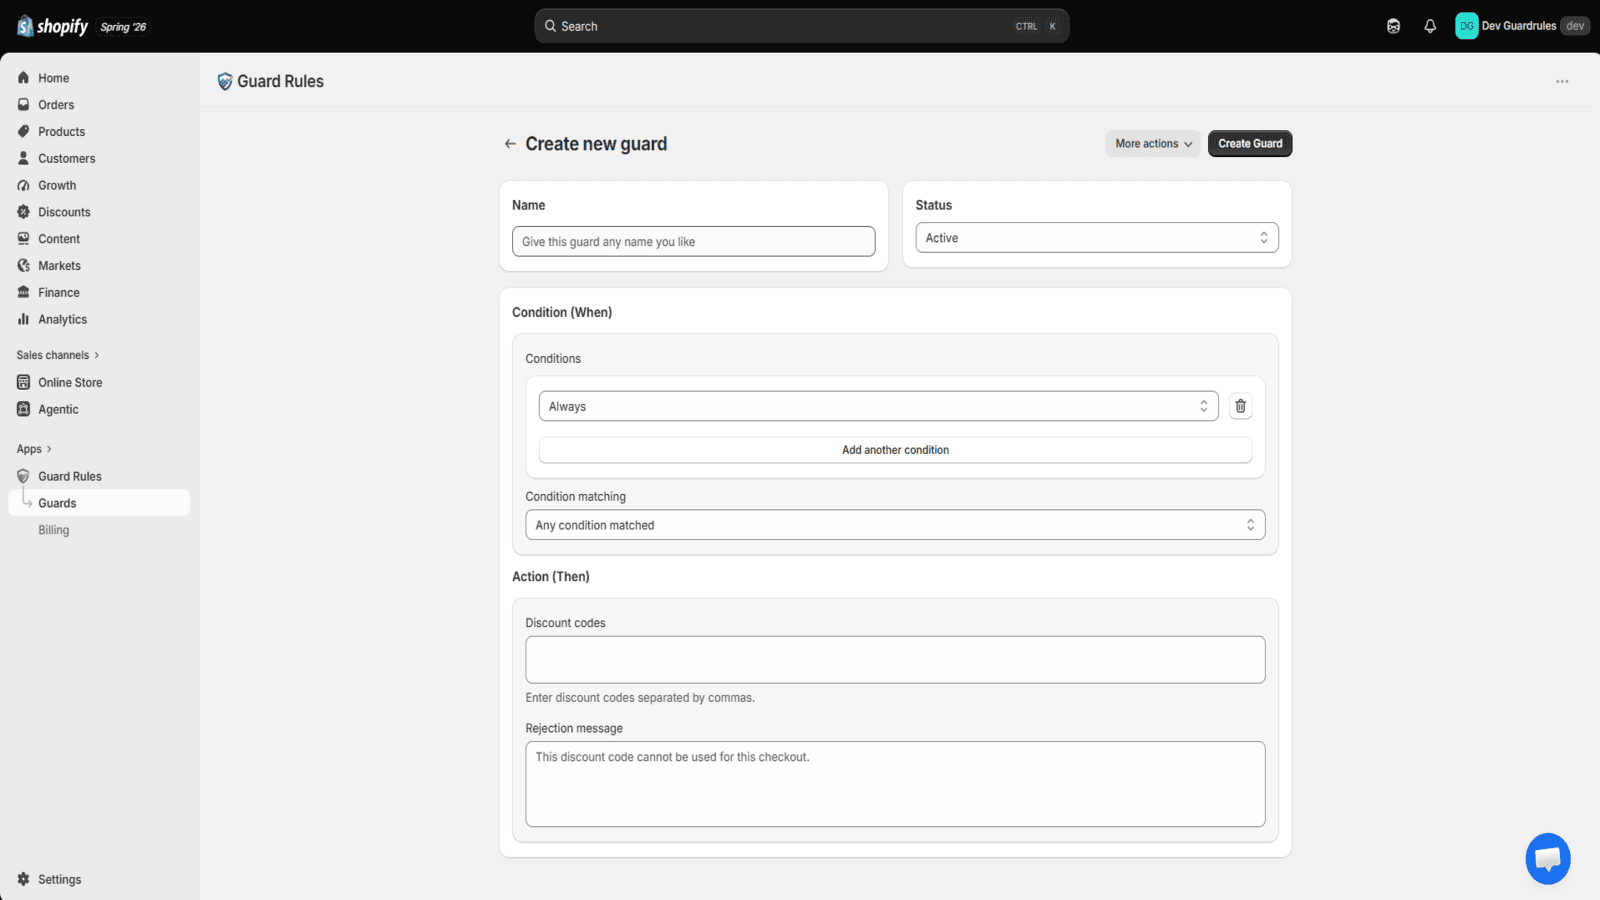
Task: Focus the top Search bar
Action: click(801, 26)
